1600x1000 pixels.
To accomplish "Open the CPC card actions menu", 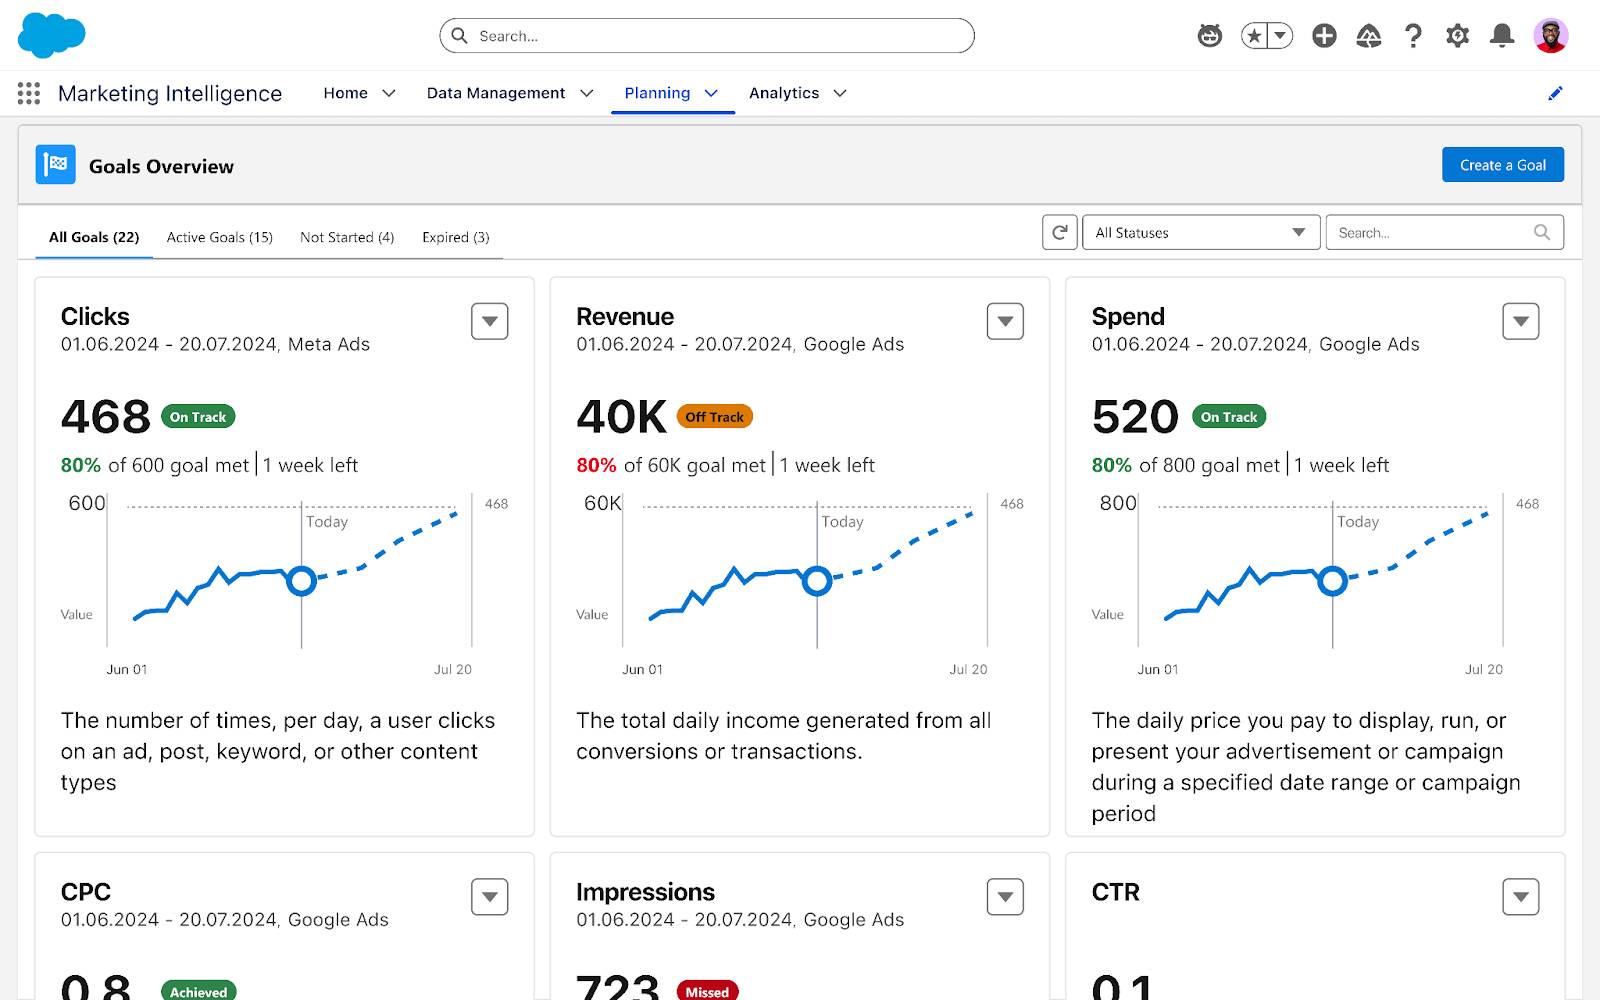I will pyautogui.click(x=490, y=896).
